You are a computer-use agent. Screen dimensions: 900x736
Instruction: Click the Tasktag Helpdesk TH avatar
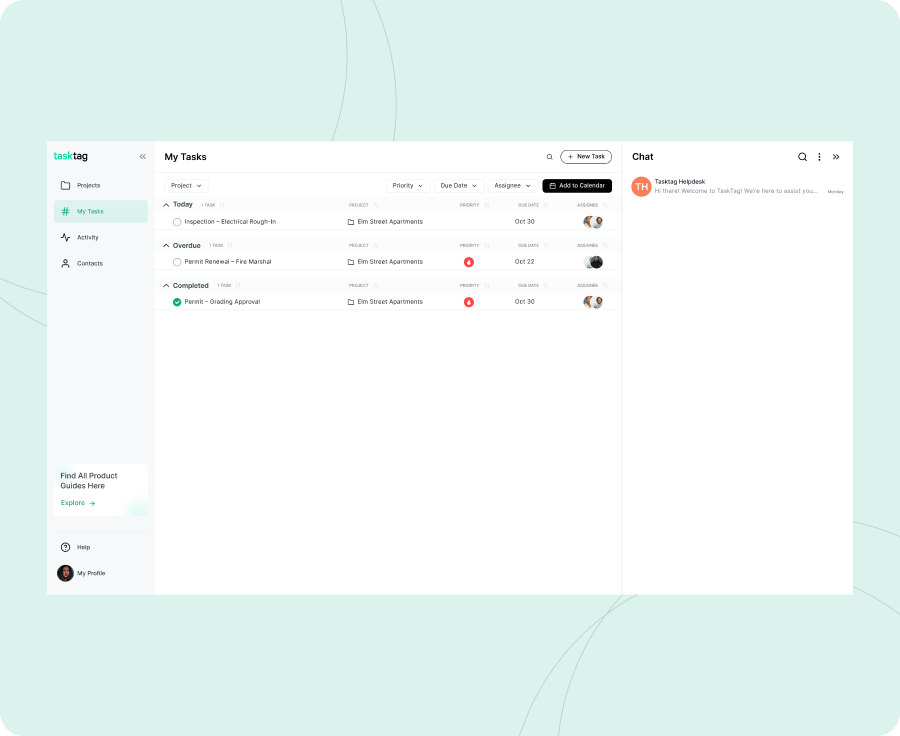click(x=641, y=186)
